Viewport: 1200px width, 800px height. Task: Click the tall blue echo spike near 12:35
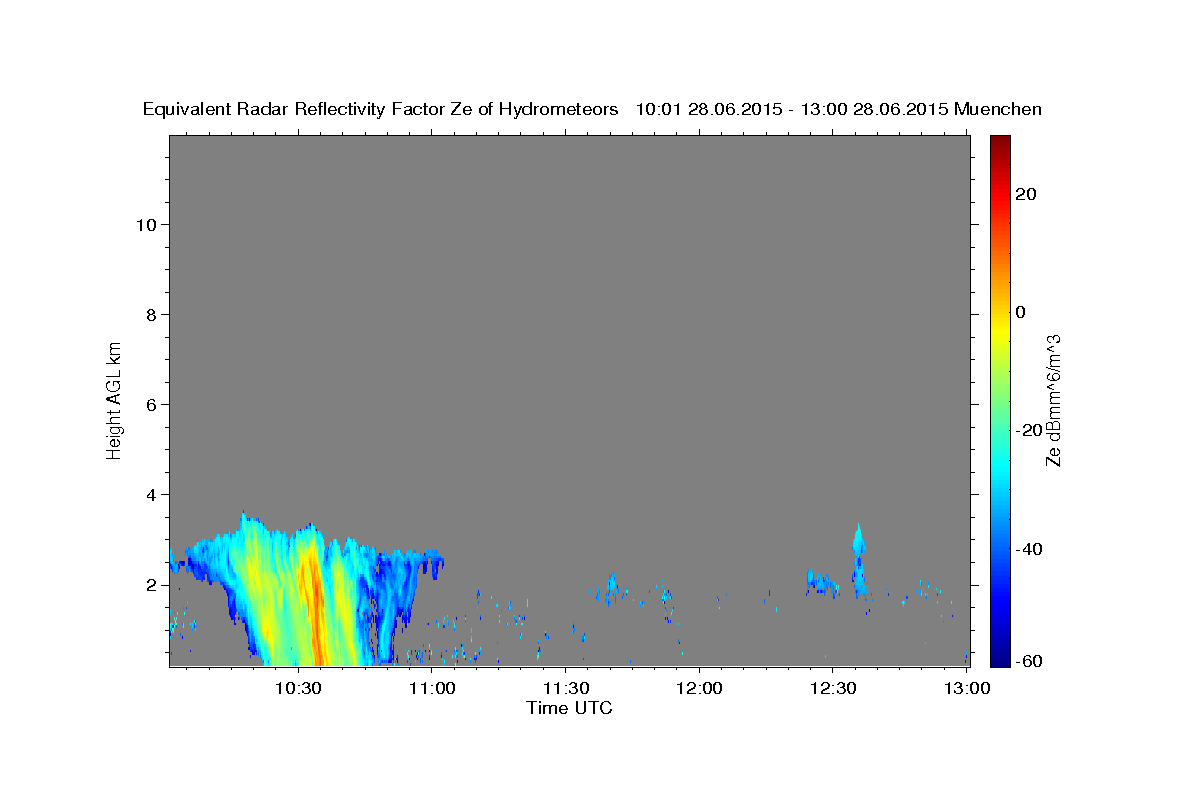858,558
